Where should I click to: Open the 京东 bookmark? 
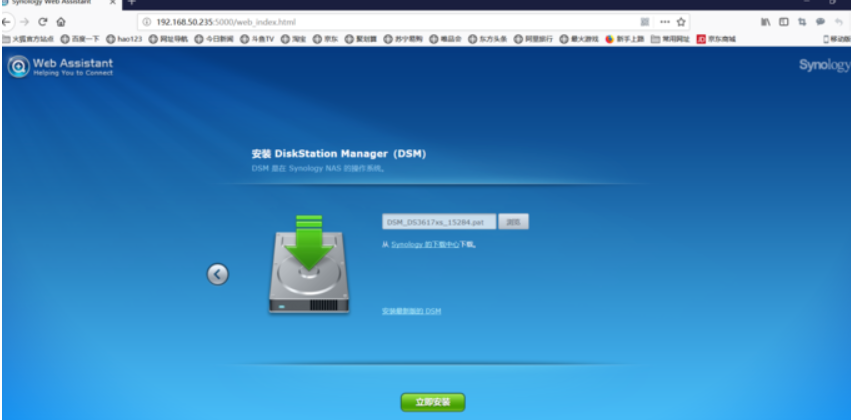click(x=326, y=39)
